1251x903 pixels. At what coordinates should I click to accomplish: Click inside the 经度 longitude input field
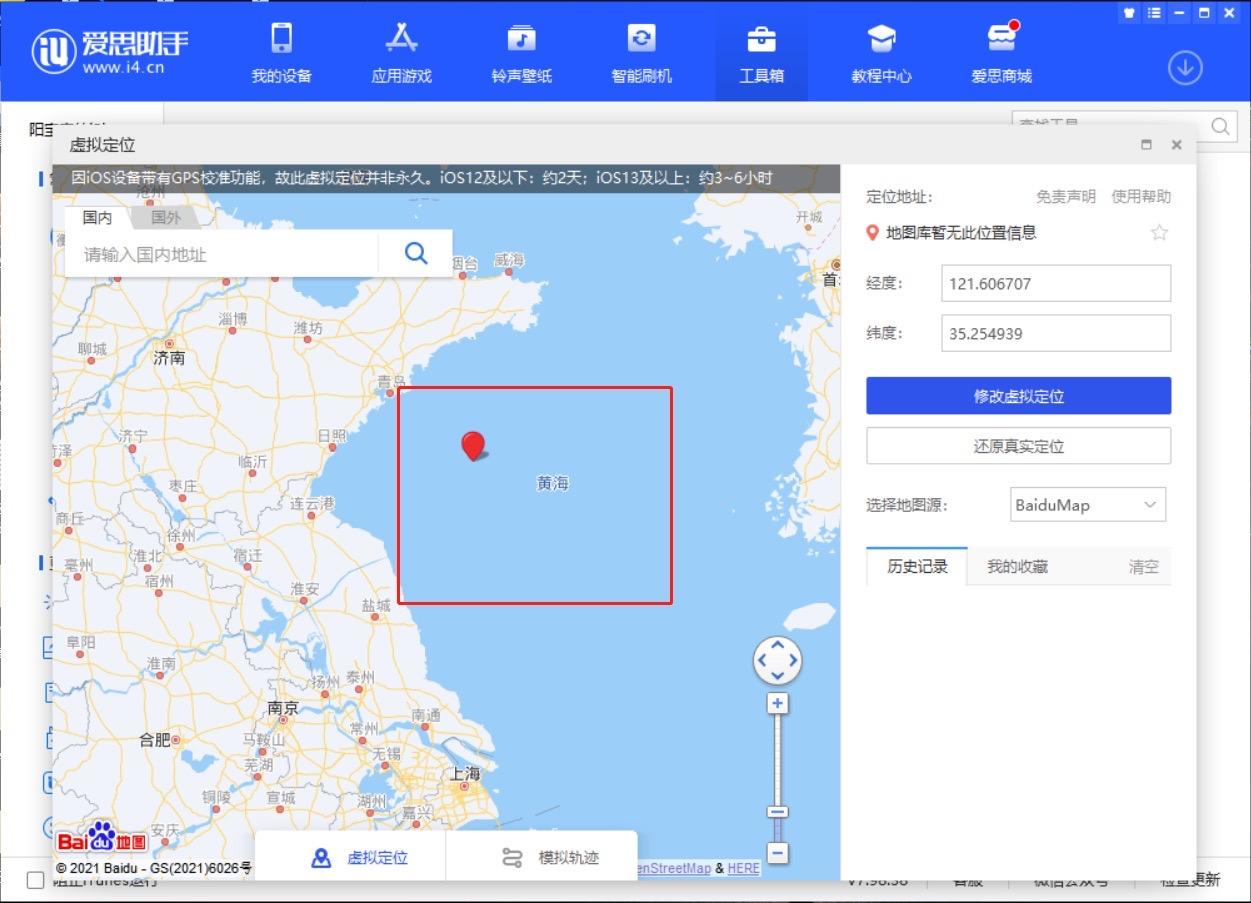pos(1055,284)
